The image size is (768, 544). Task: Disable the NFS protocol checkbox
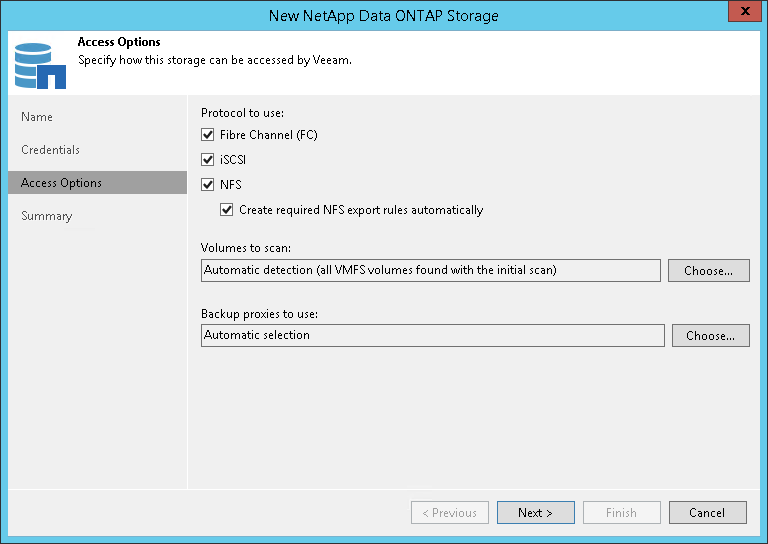tap(208, 184)
